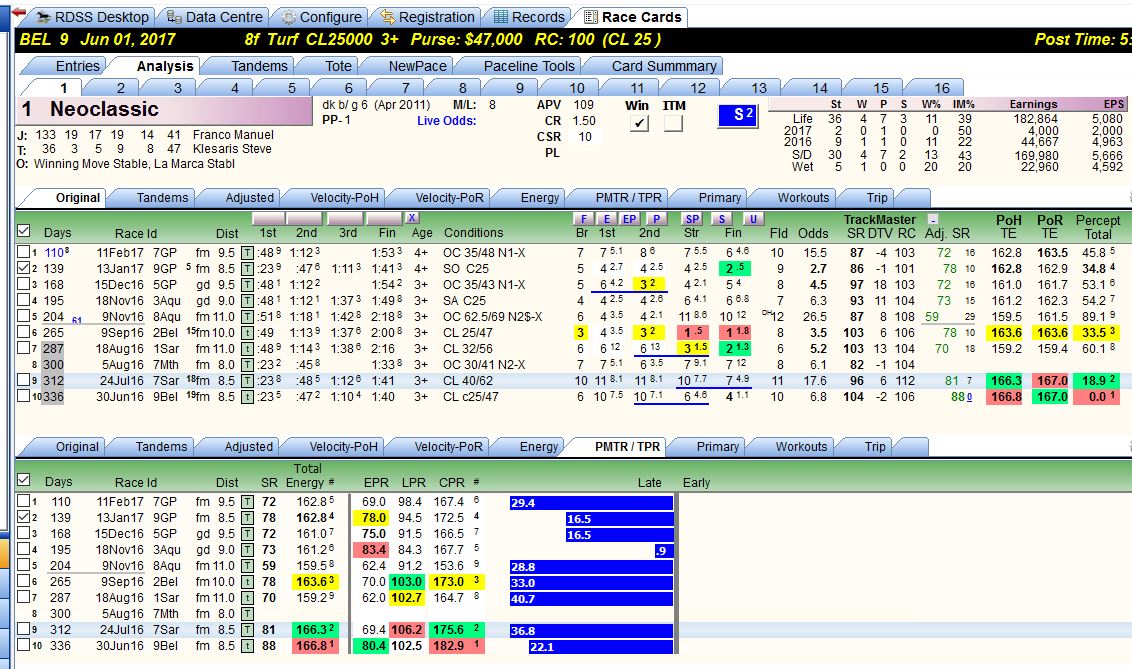
Task: Click horse name Neoclassic
Action: [104, 109]
